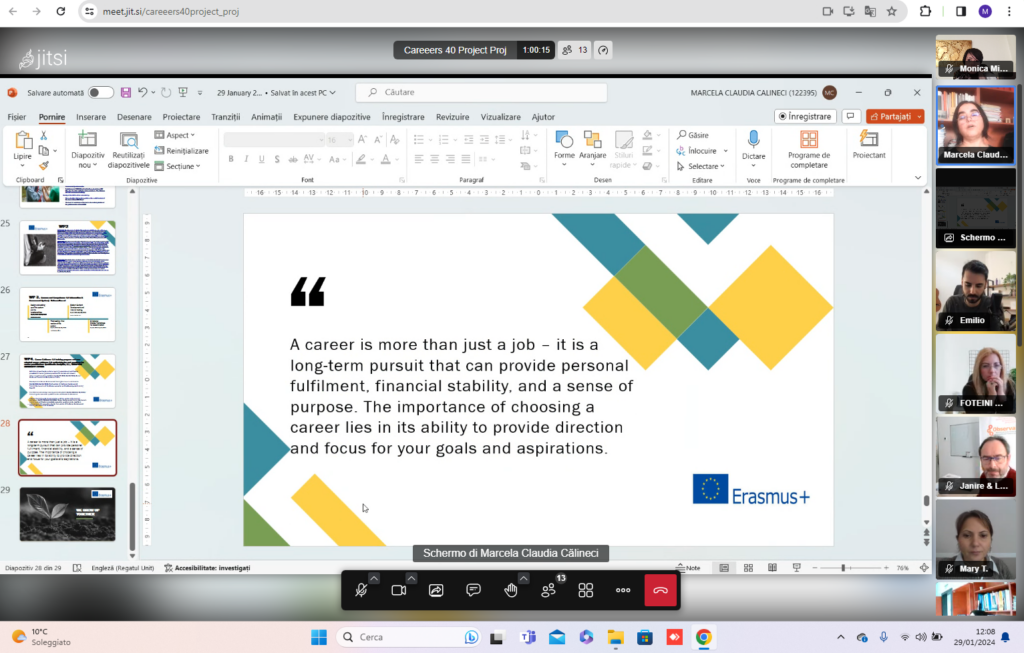Image resolution: width=1024 pixels, height=653 pixels.
Task: Open the Secțiune dropdown
Action: 178,167
